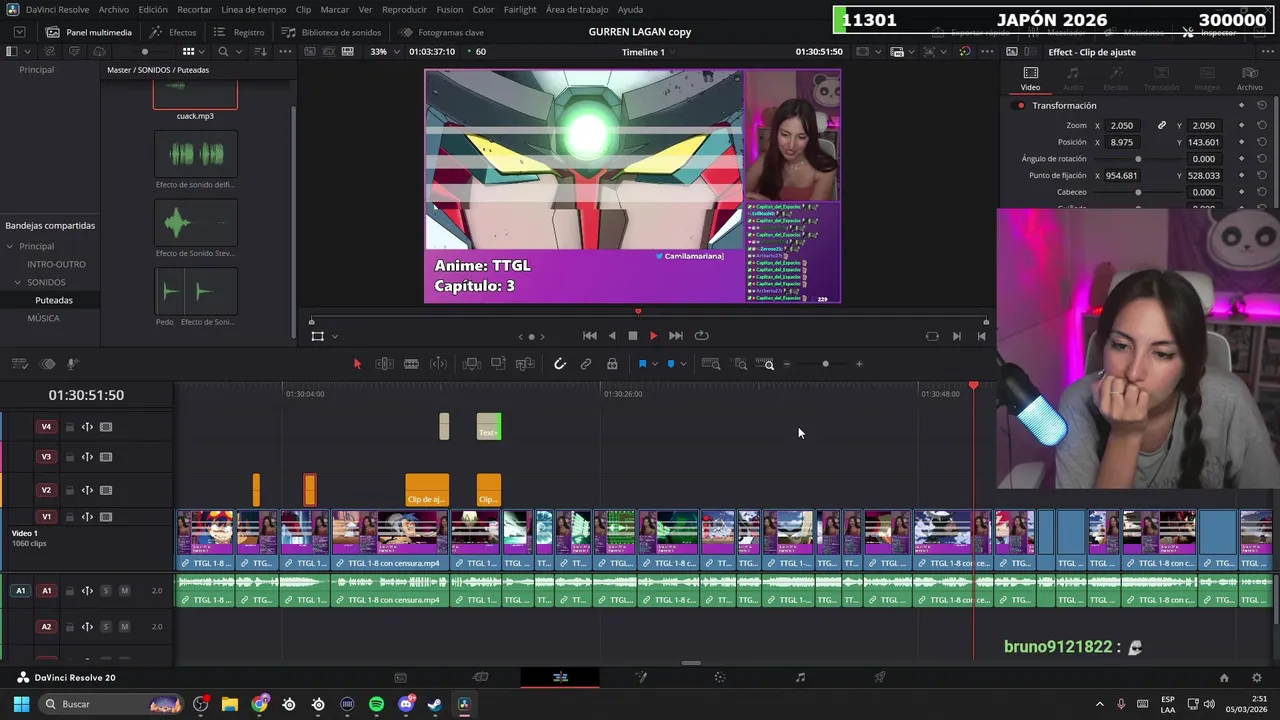
Task: Select the arrow selection mode tool
Action: [357, 364]
